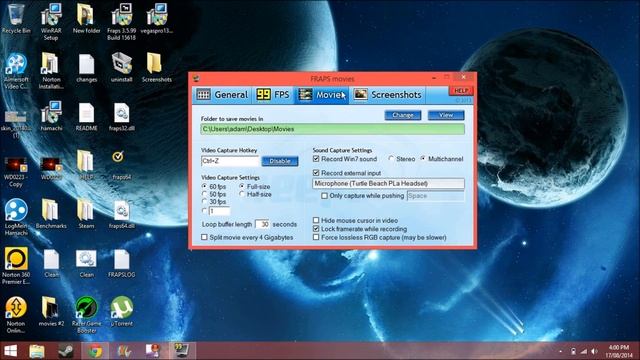The width and height of the screenshot is (640, 360).
Task: Click the push-to-capture Space key field
Action: point(436,196)
